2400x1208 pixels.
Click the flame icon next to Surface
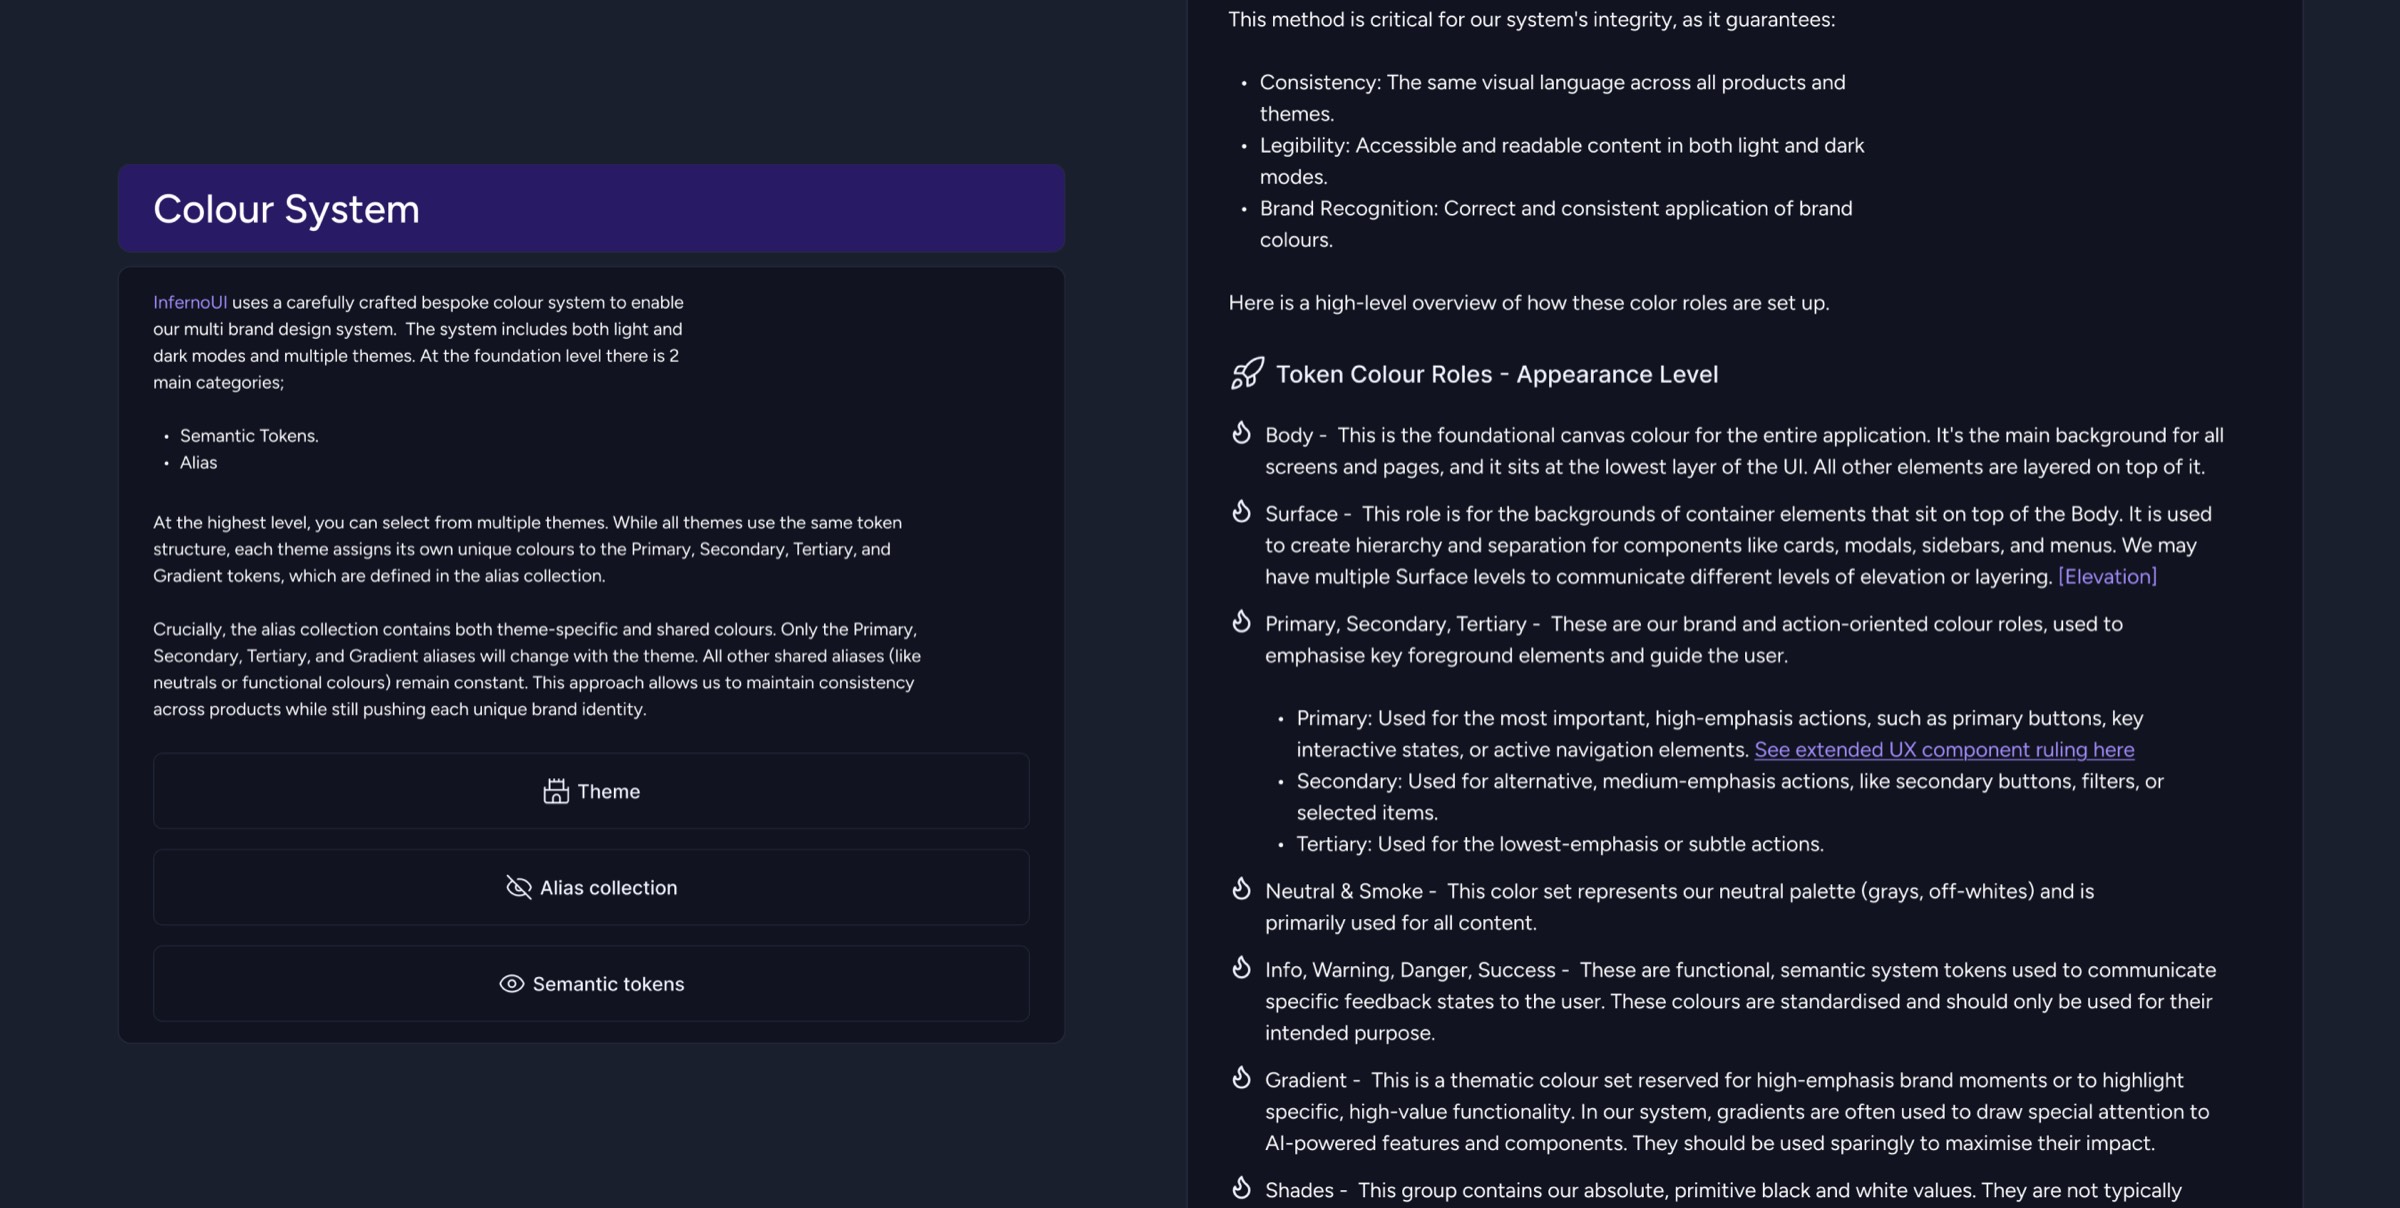[1241, 511]
